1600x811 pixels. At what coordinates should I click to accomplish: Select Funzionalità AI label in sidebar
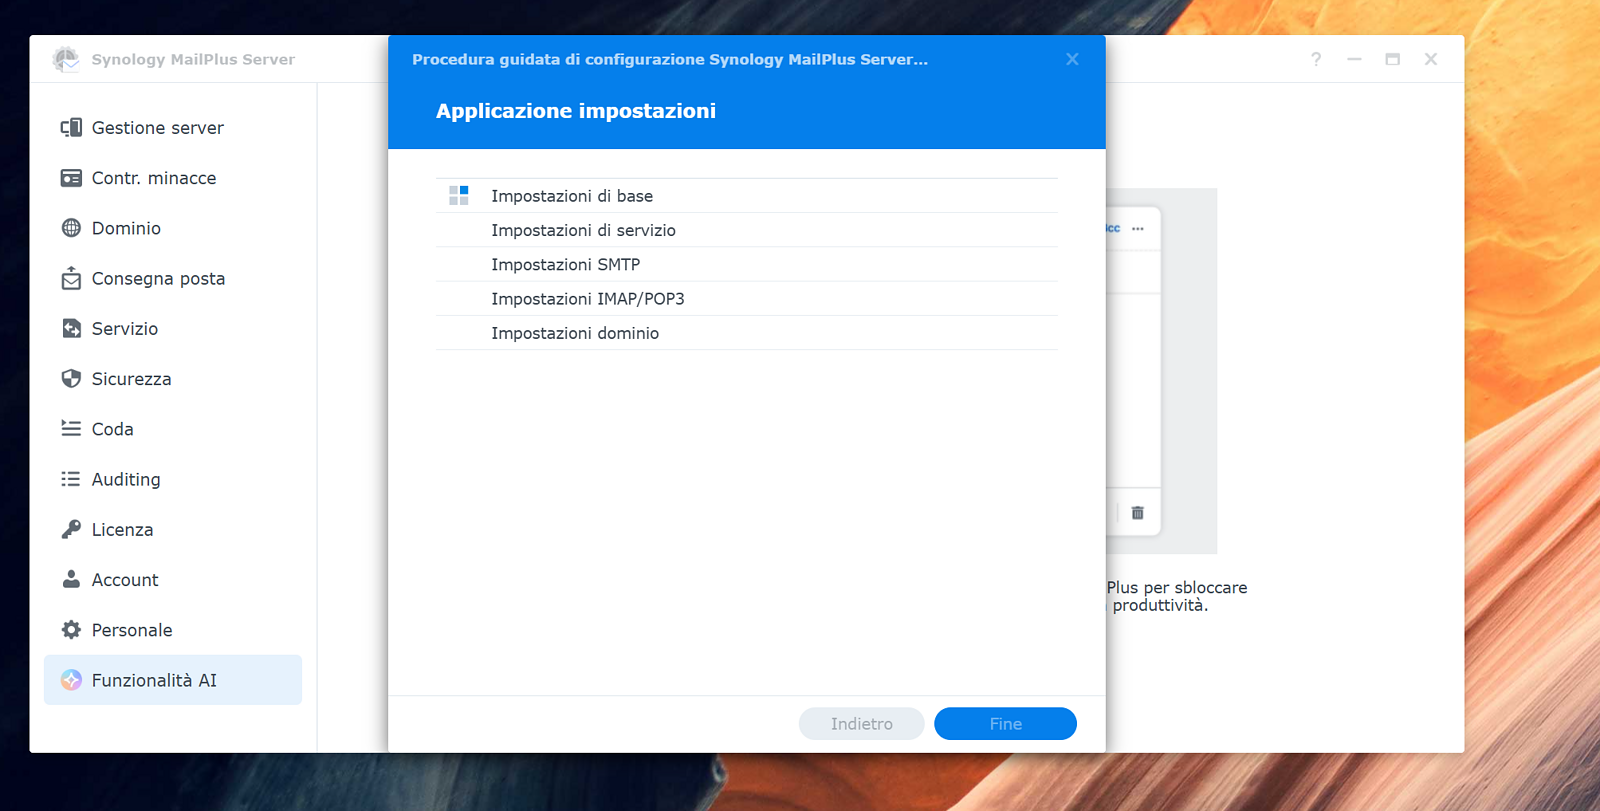154,680
